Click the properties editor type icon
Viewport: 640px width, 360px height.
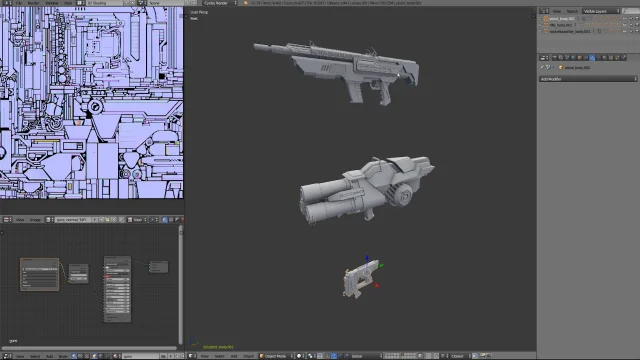(544, 58)
